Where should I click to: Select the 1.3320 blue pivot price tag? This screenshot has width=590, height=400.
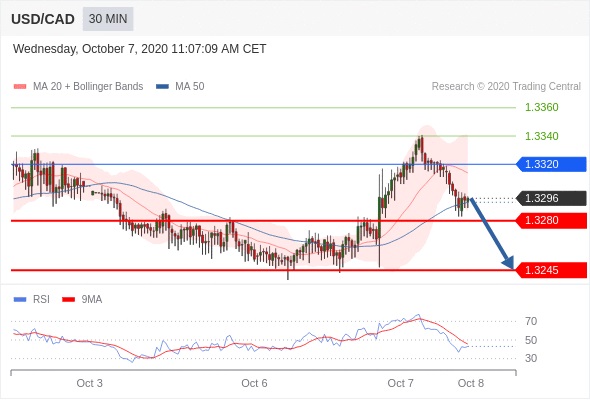tap(551, 164)
